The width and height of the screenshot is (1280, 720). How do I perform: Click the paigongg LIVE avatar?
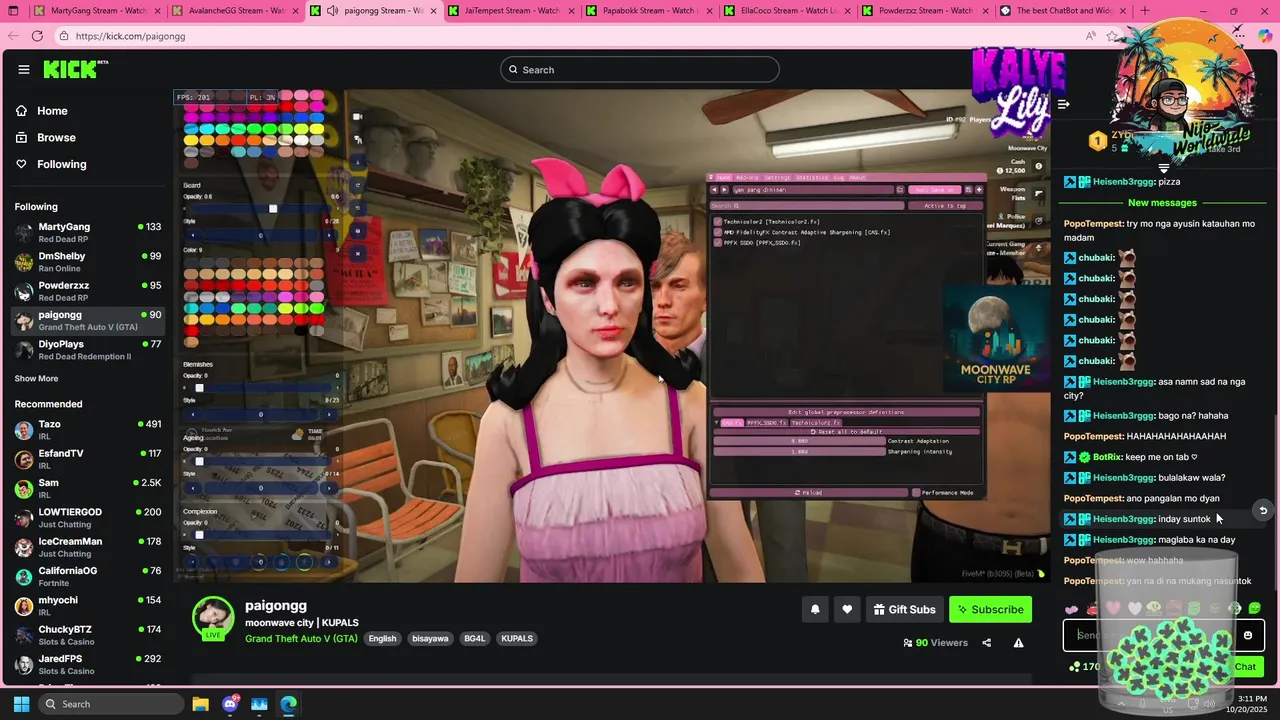tap(213, 618)
